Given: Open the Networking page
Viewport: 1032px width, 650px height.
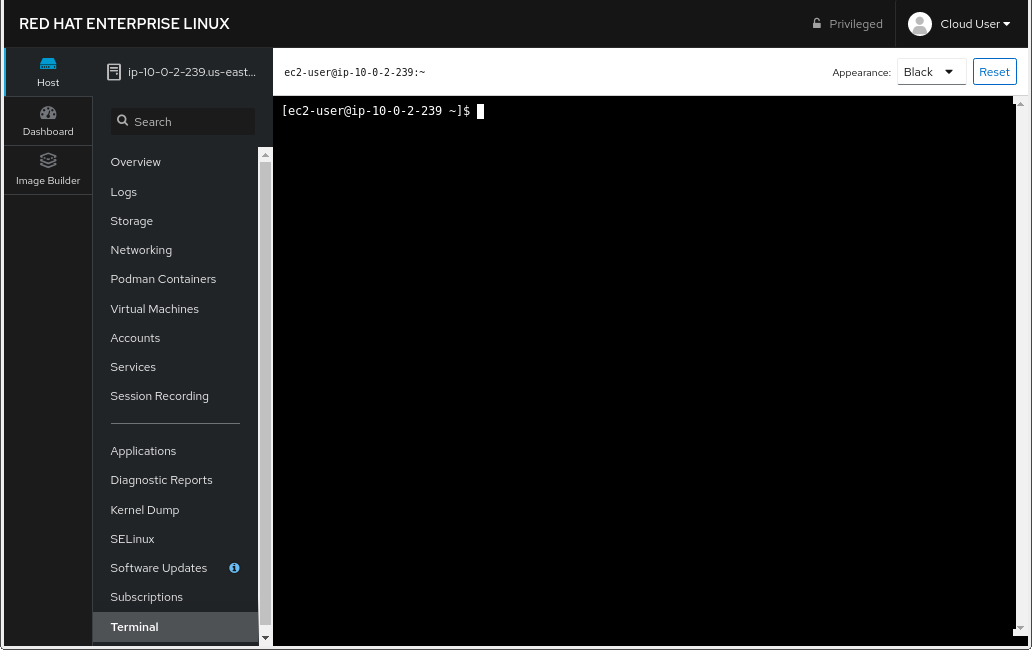Looking at the screenshot, I should pos(141,250).
